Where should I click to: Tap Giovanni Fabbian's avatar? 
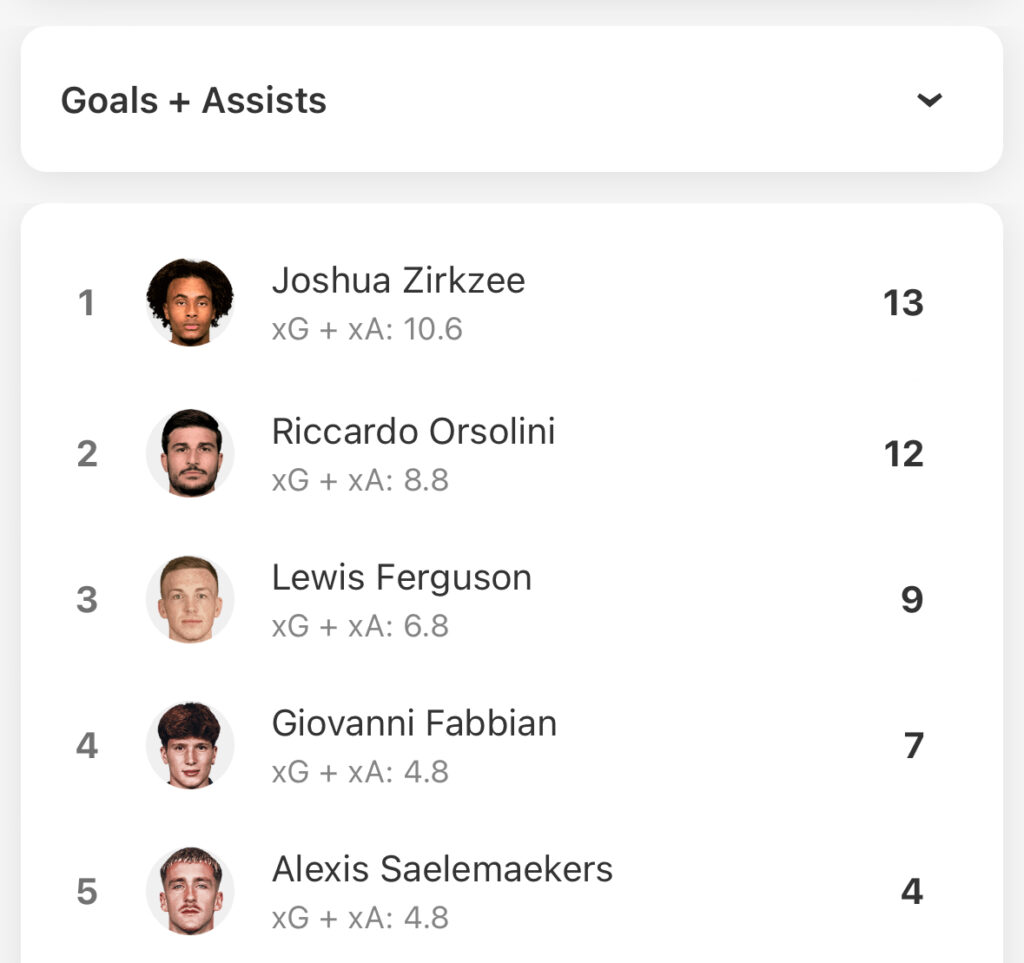coord(190,745)
